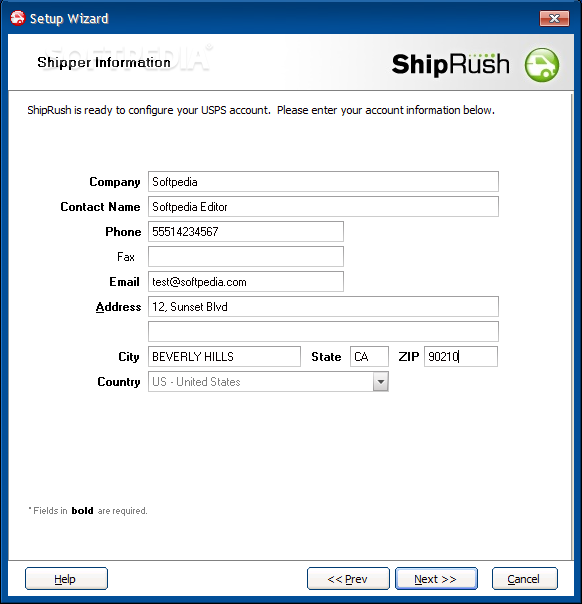The image size is (582, 604).
Task: Open the Country dropdown arrow
Action: 381,382
